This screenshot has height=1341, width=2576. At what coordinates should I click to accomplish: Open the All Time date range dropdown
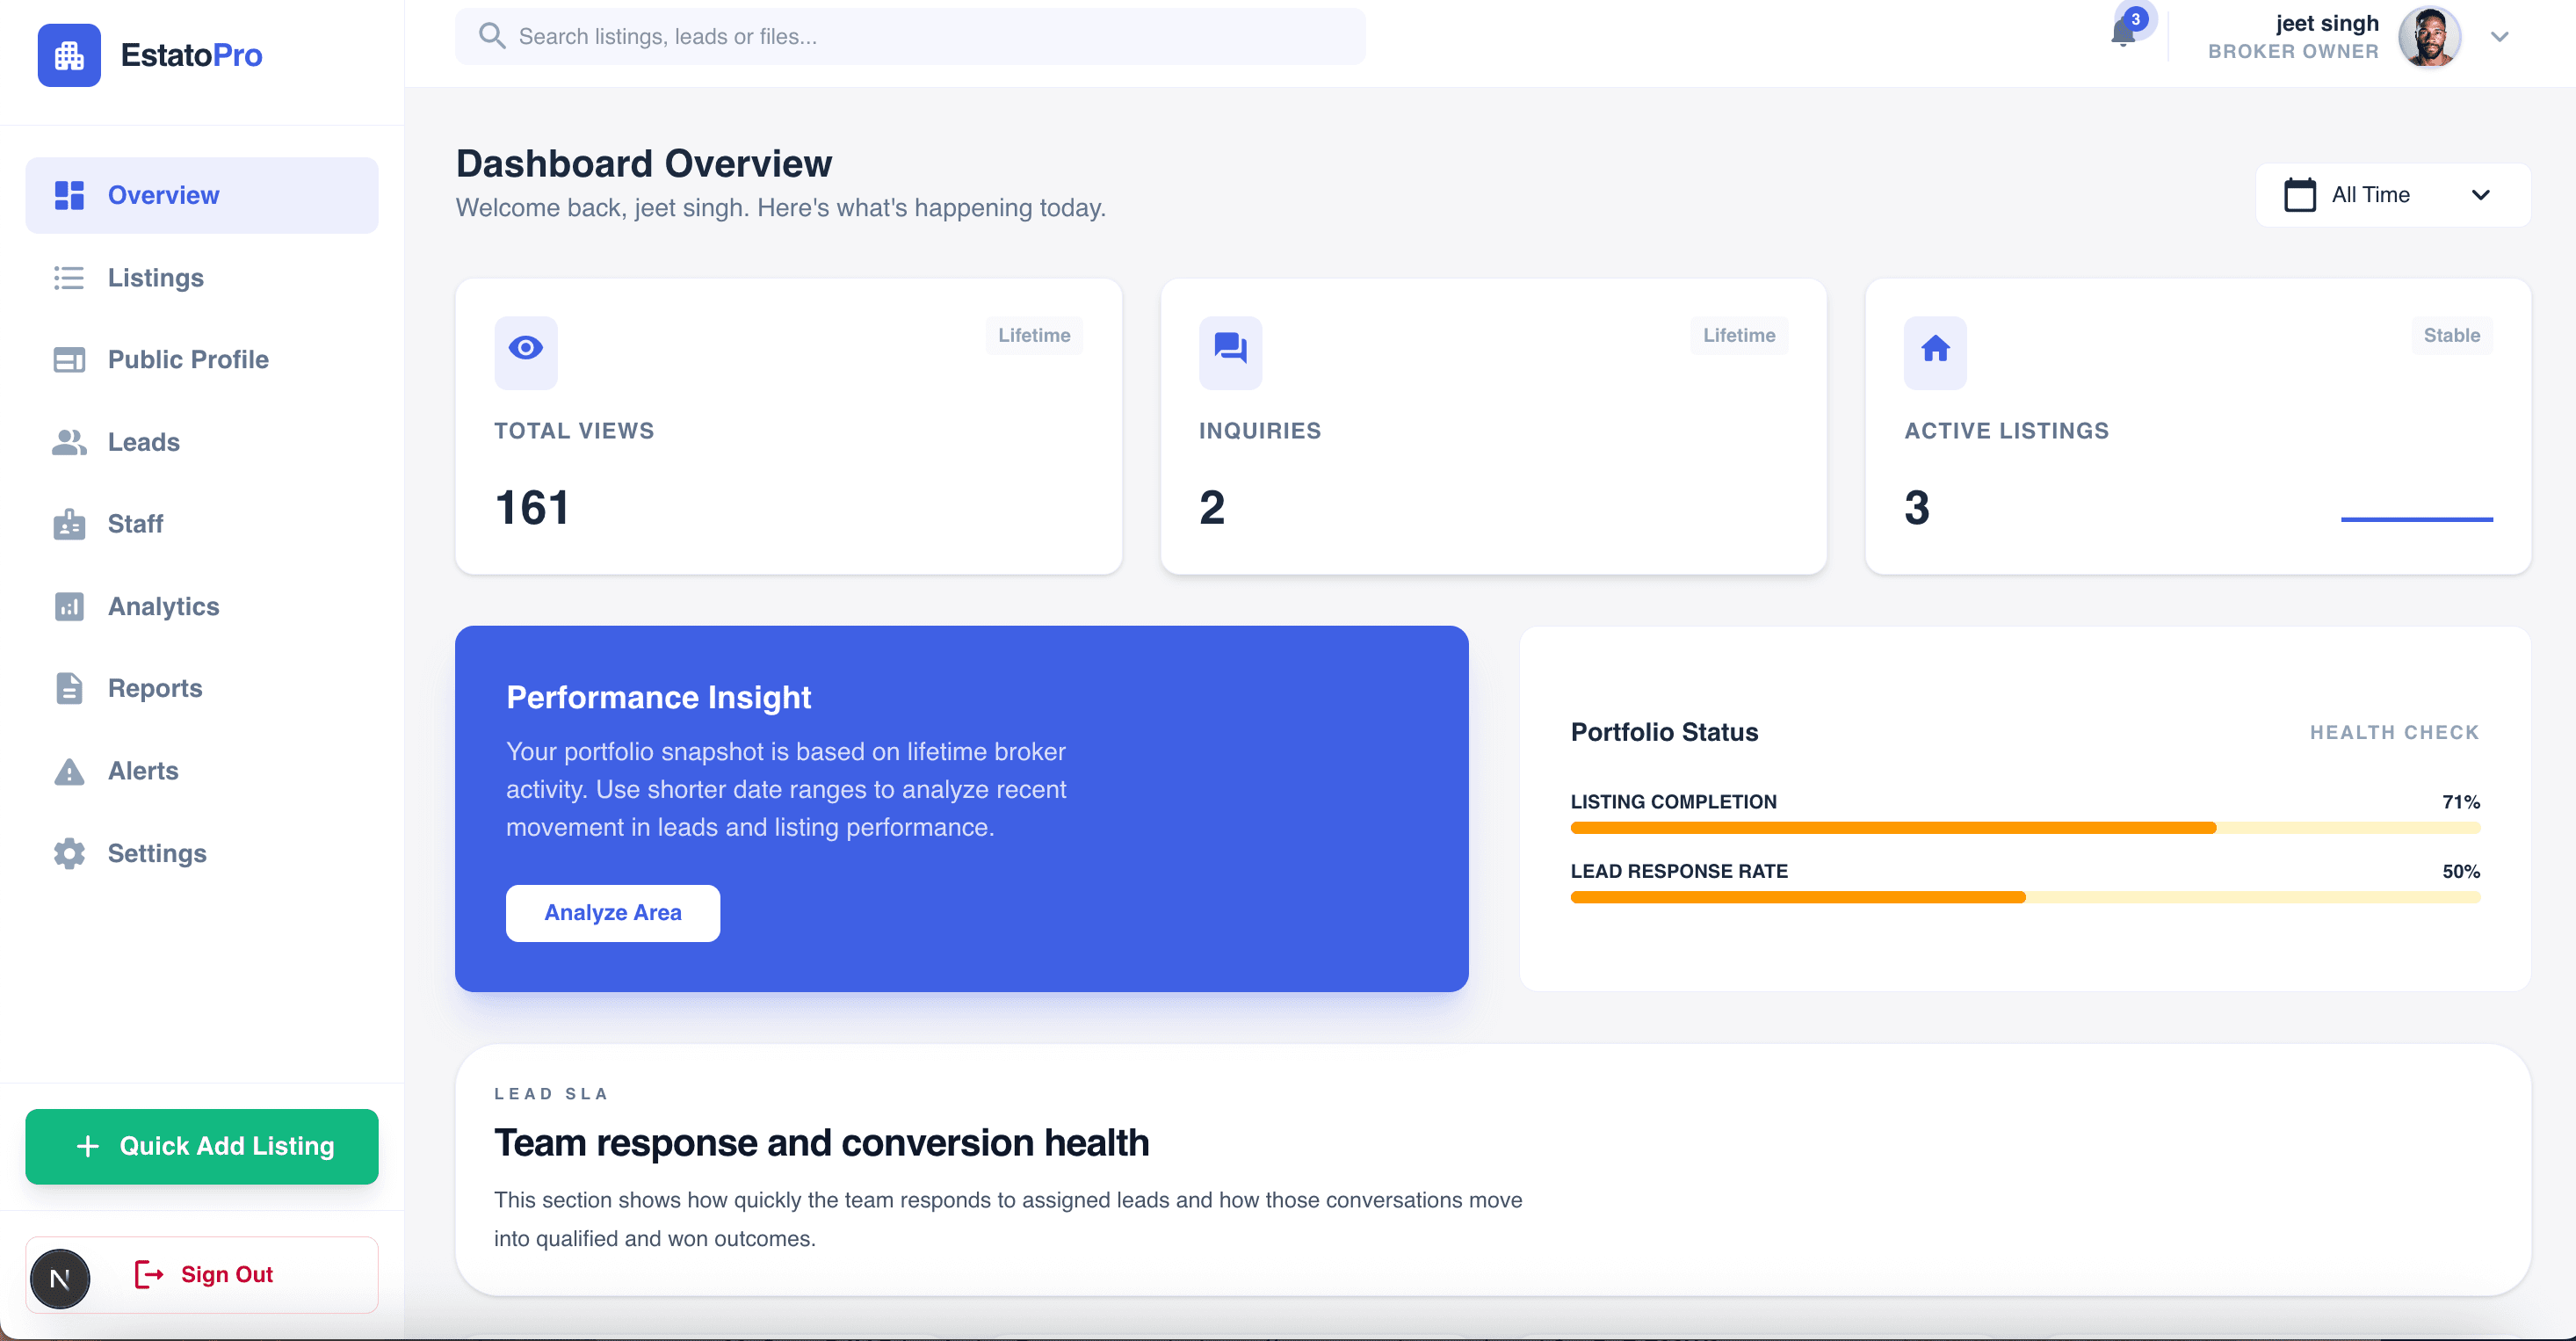2393,195
